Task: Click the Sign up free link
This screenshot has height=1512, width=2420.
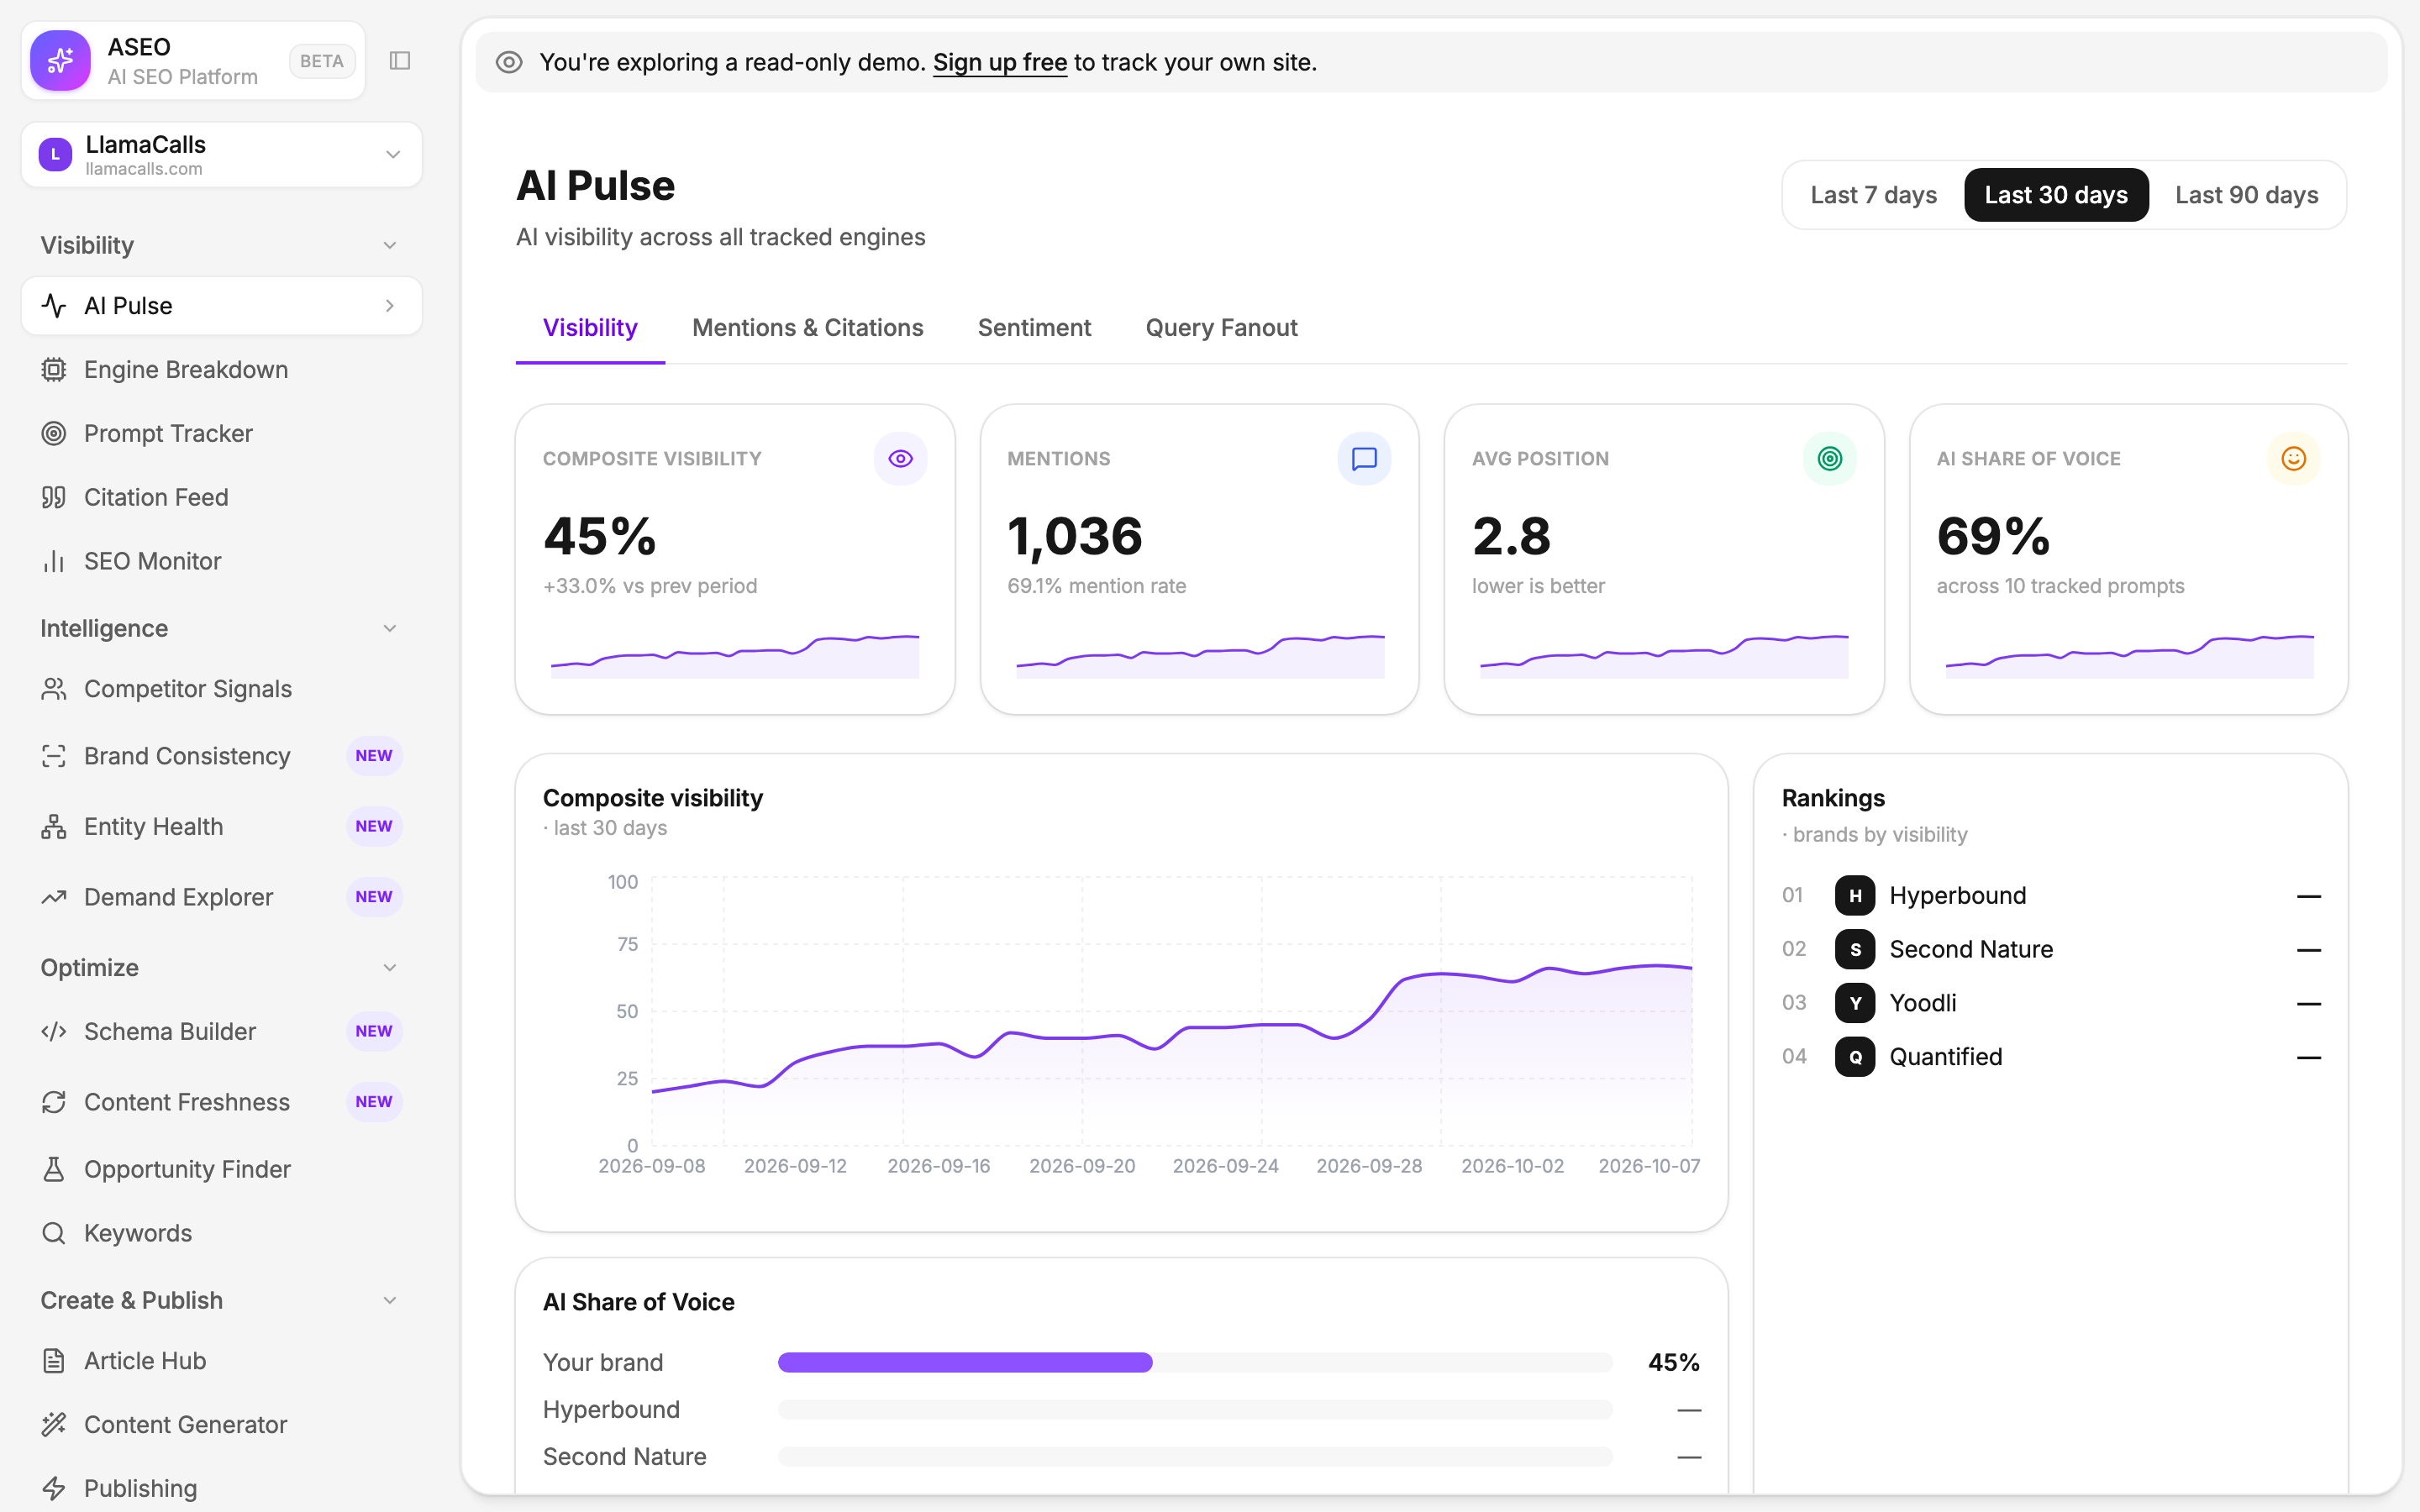Action: click(x=1000, y=62)
